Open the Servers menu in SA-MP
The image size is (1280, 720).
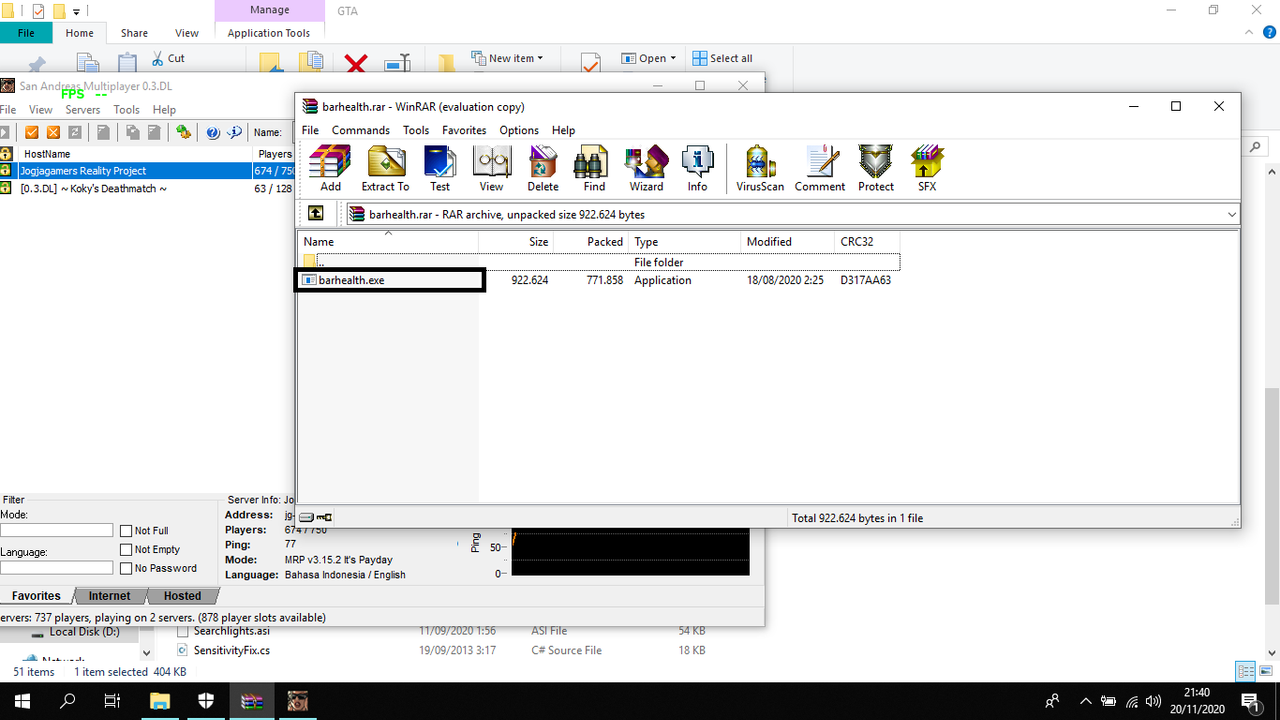[83, 110]
